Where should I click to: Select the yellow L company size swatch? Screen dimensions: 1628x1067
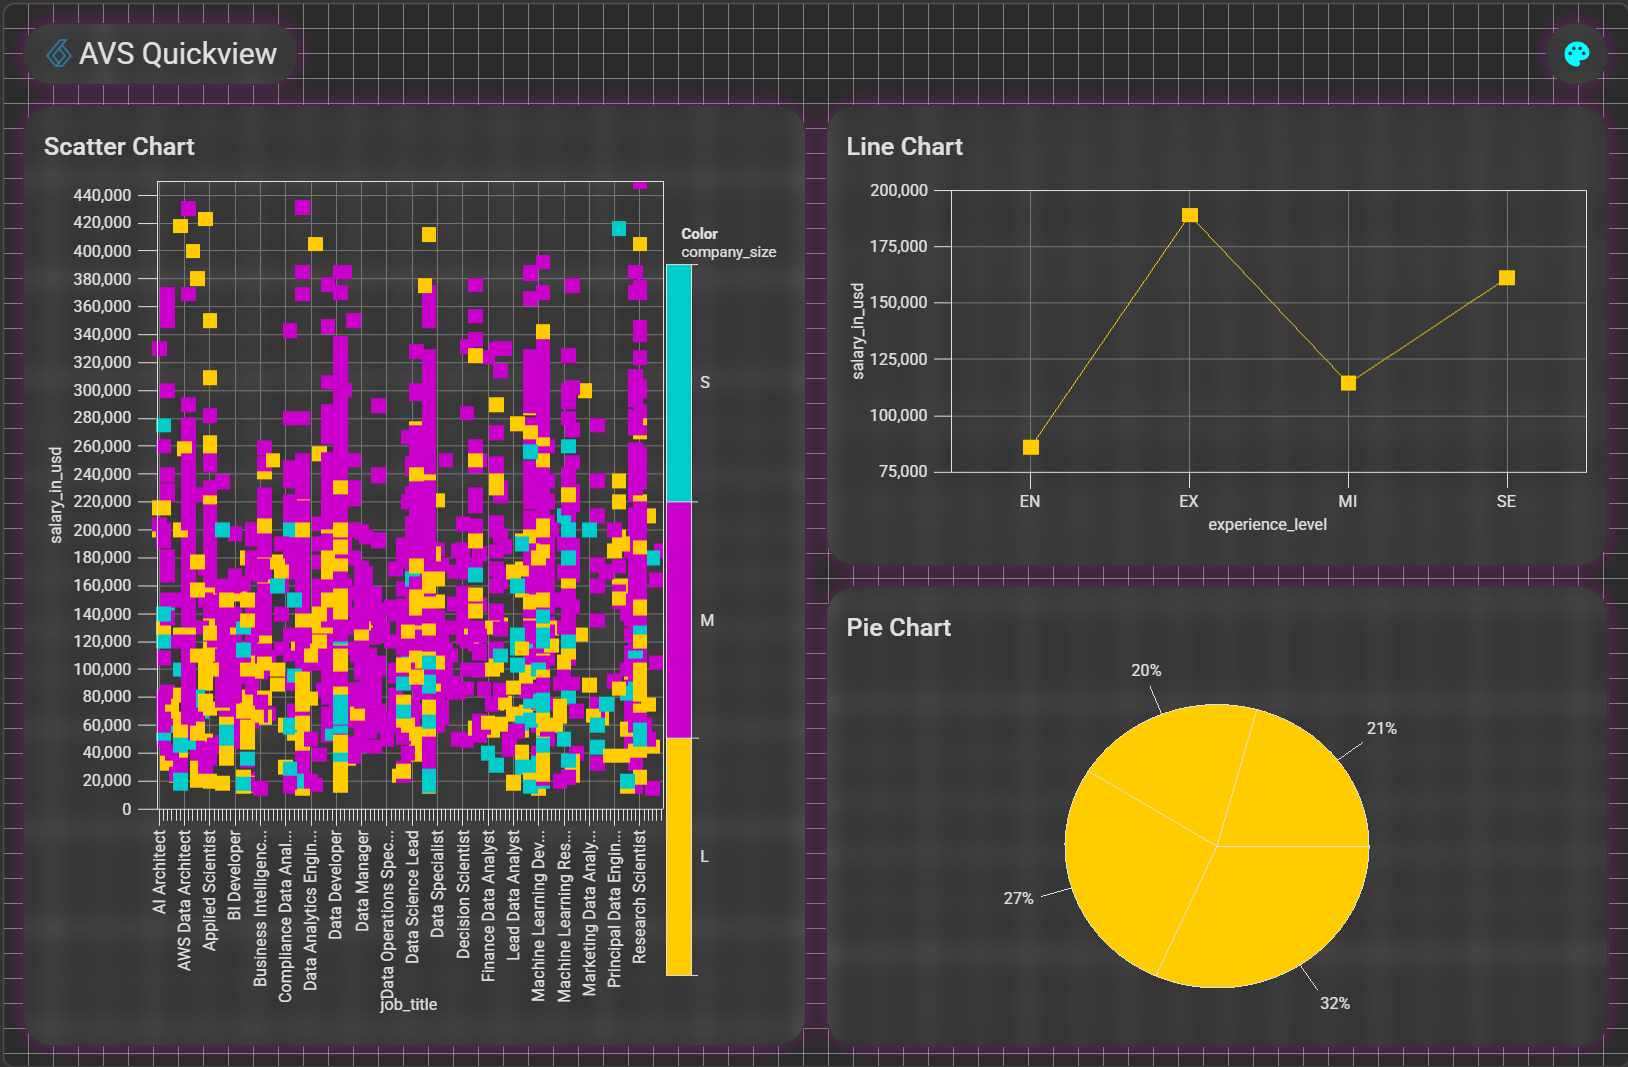(680, 857)
